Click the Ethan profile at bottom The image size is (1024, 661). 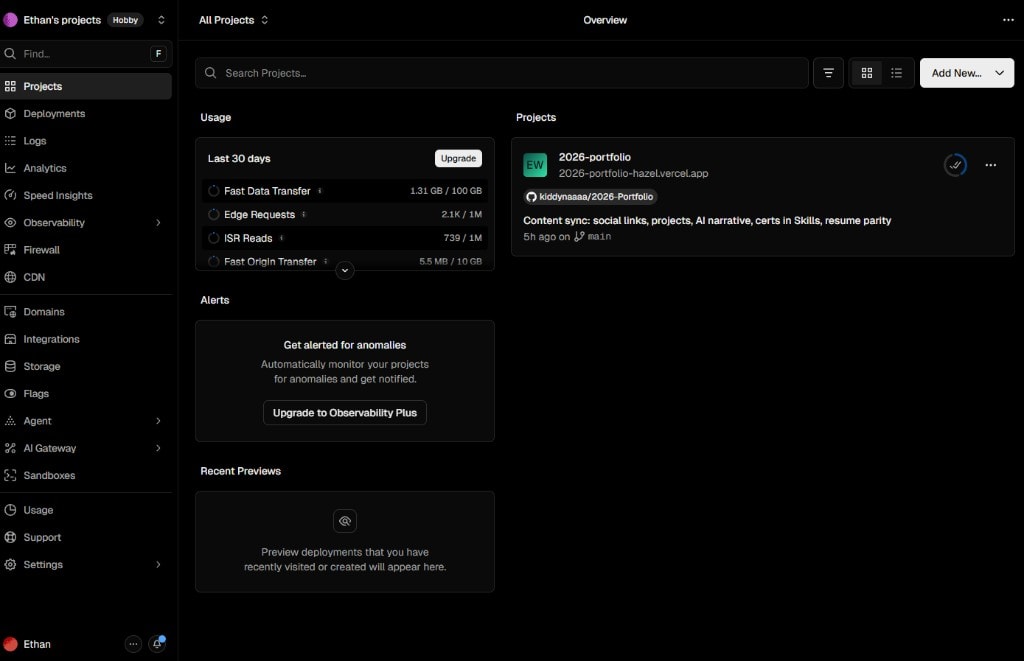(x=27, y=644)
